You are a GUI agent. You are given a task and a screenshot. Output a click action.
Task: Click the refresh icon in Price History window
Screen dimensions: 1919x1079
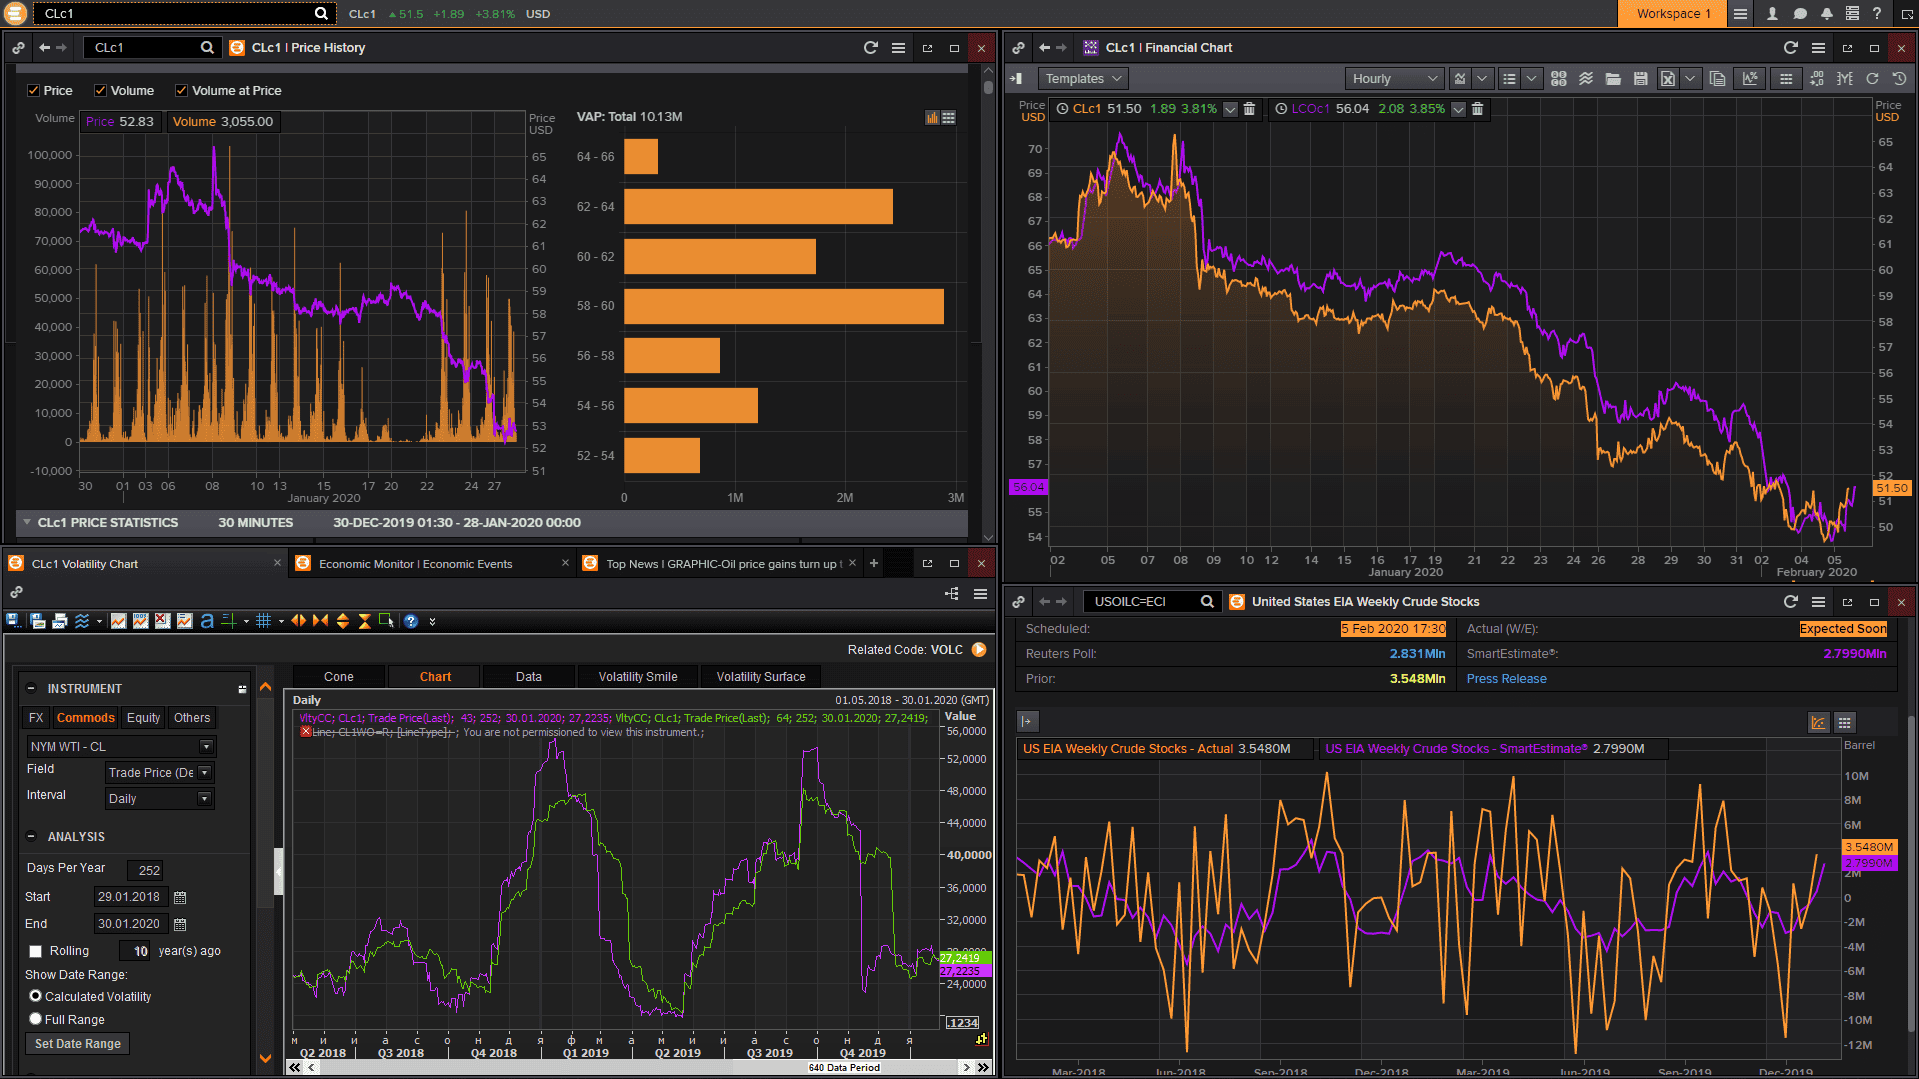(870, 47)
